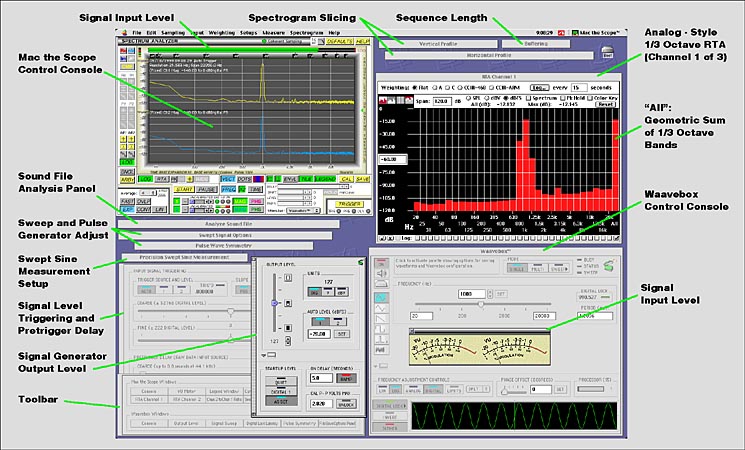Image resolution: width=745 pixels, height=450 pixels.
Task: Select the sawtooth ramp waveform icon in Waavebox
Action: (x=382, y=319)
